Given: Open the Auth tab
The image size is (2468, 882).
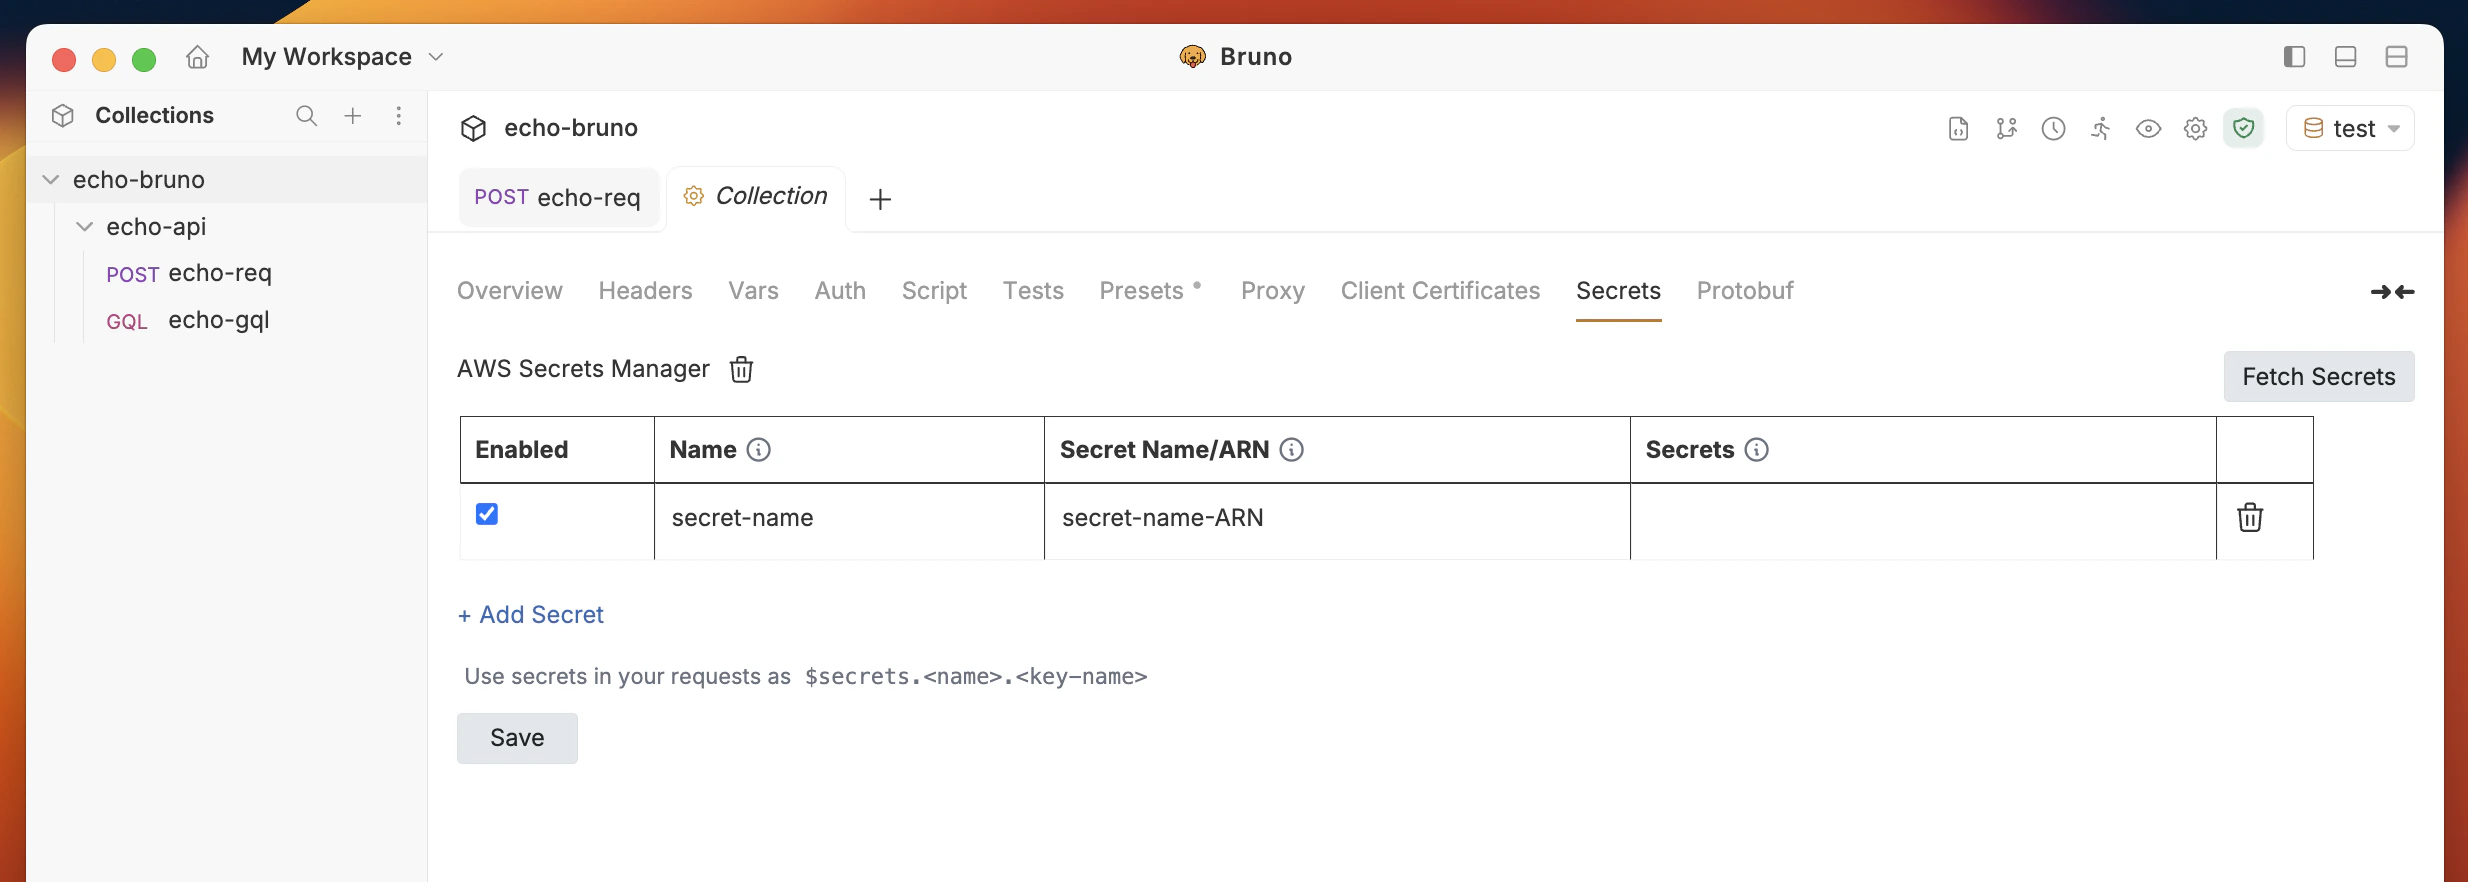Looking at the screenshot, I should pos(840,291).
